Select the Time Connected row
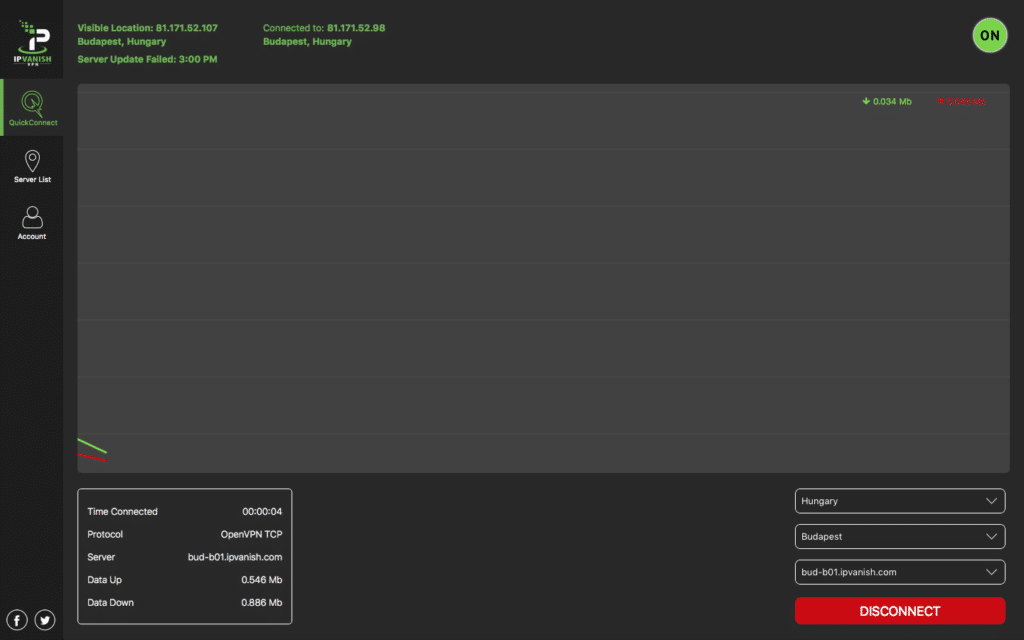 [x=184, y=512]
